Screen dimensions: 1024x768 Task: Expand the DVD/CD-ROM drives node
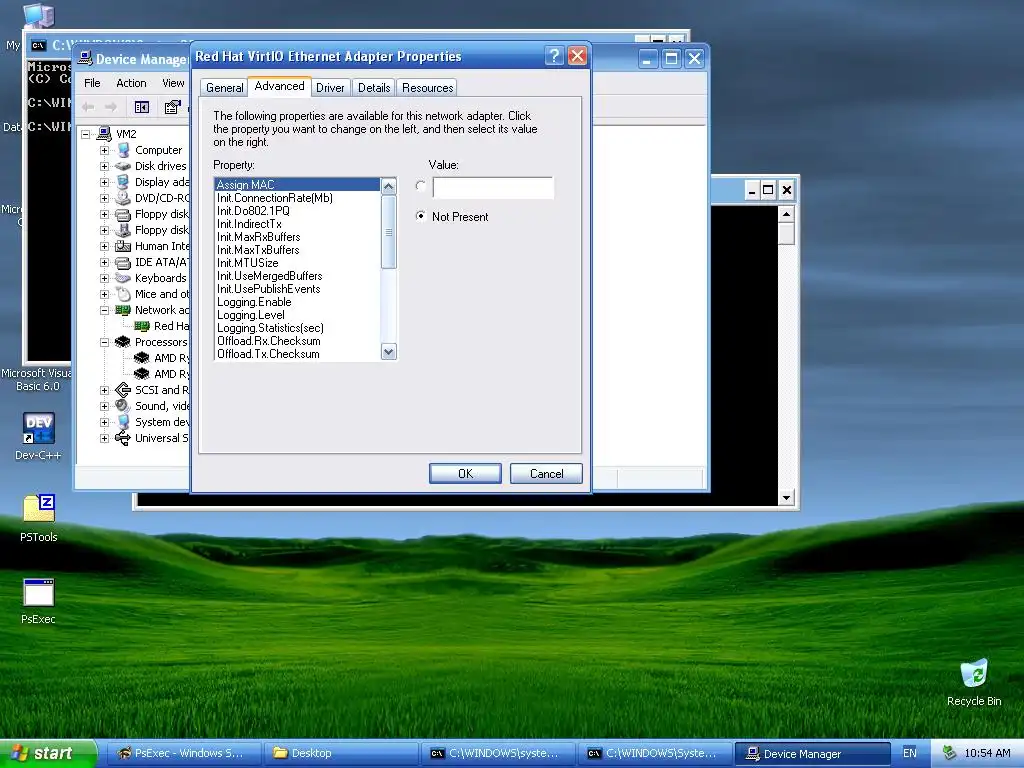tap(104, 198)
